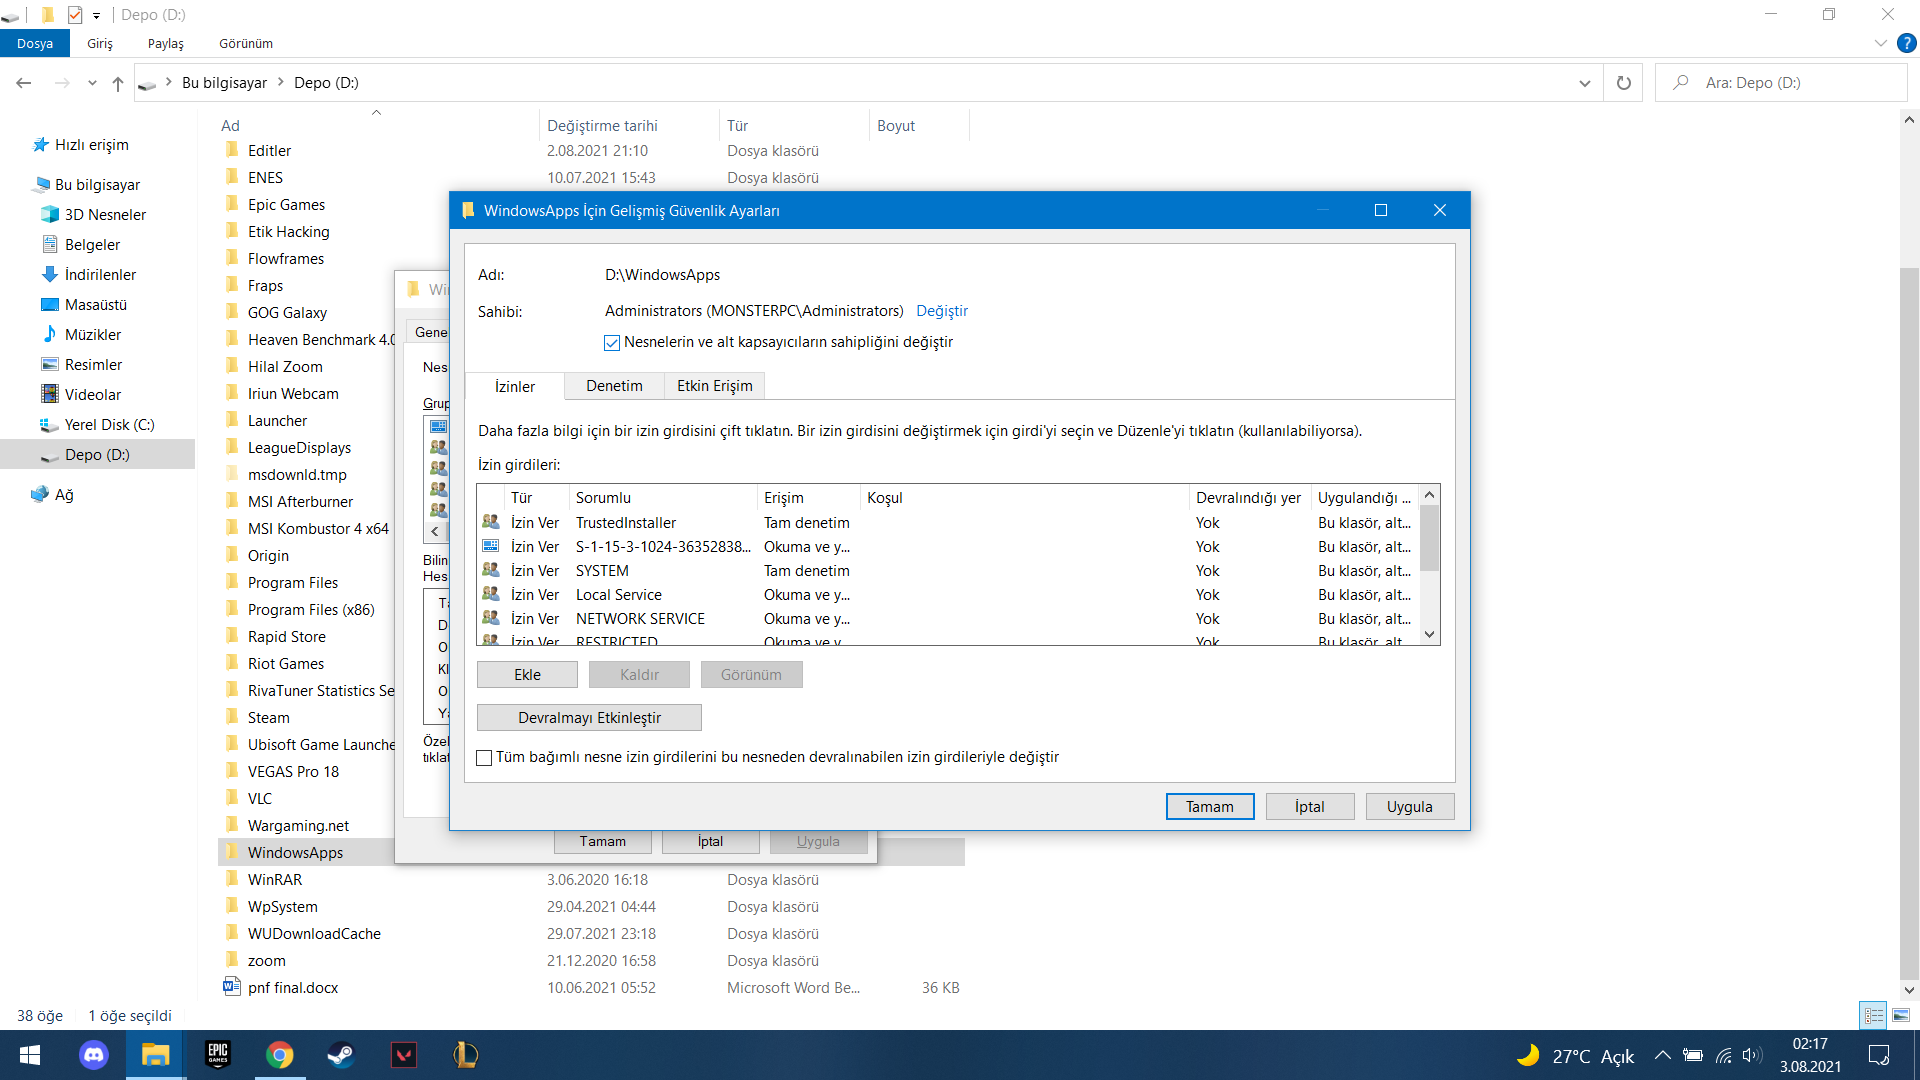Click the refresh icon beside address bar
The height and width of the screenshot is (1080, 1920).
pos(1623,83)
